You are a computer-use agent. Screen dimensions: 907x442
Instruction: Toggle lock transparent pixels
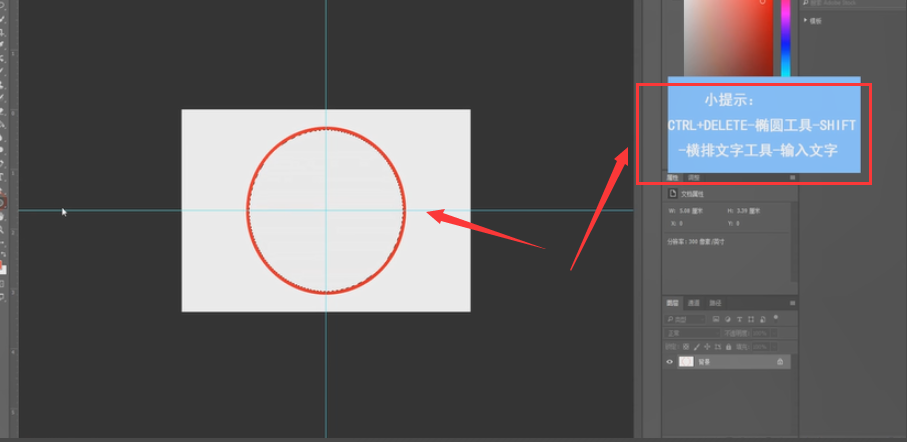pos(686,347)
